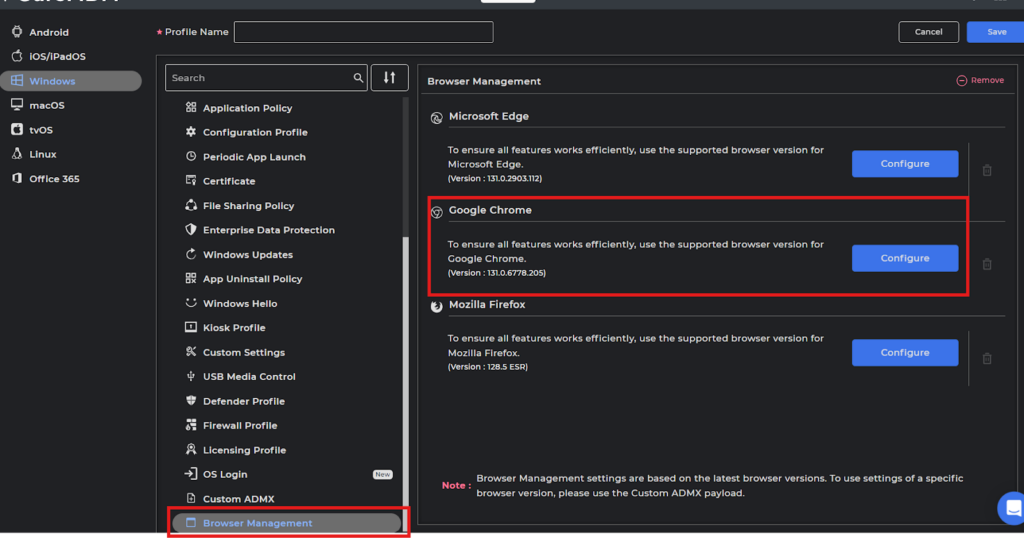Viewport: 1024px width, 538px height.
Task: Remove the Browser Management payload
Action: point(980,80)
